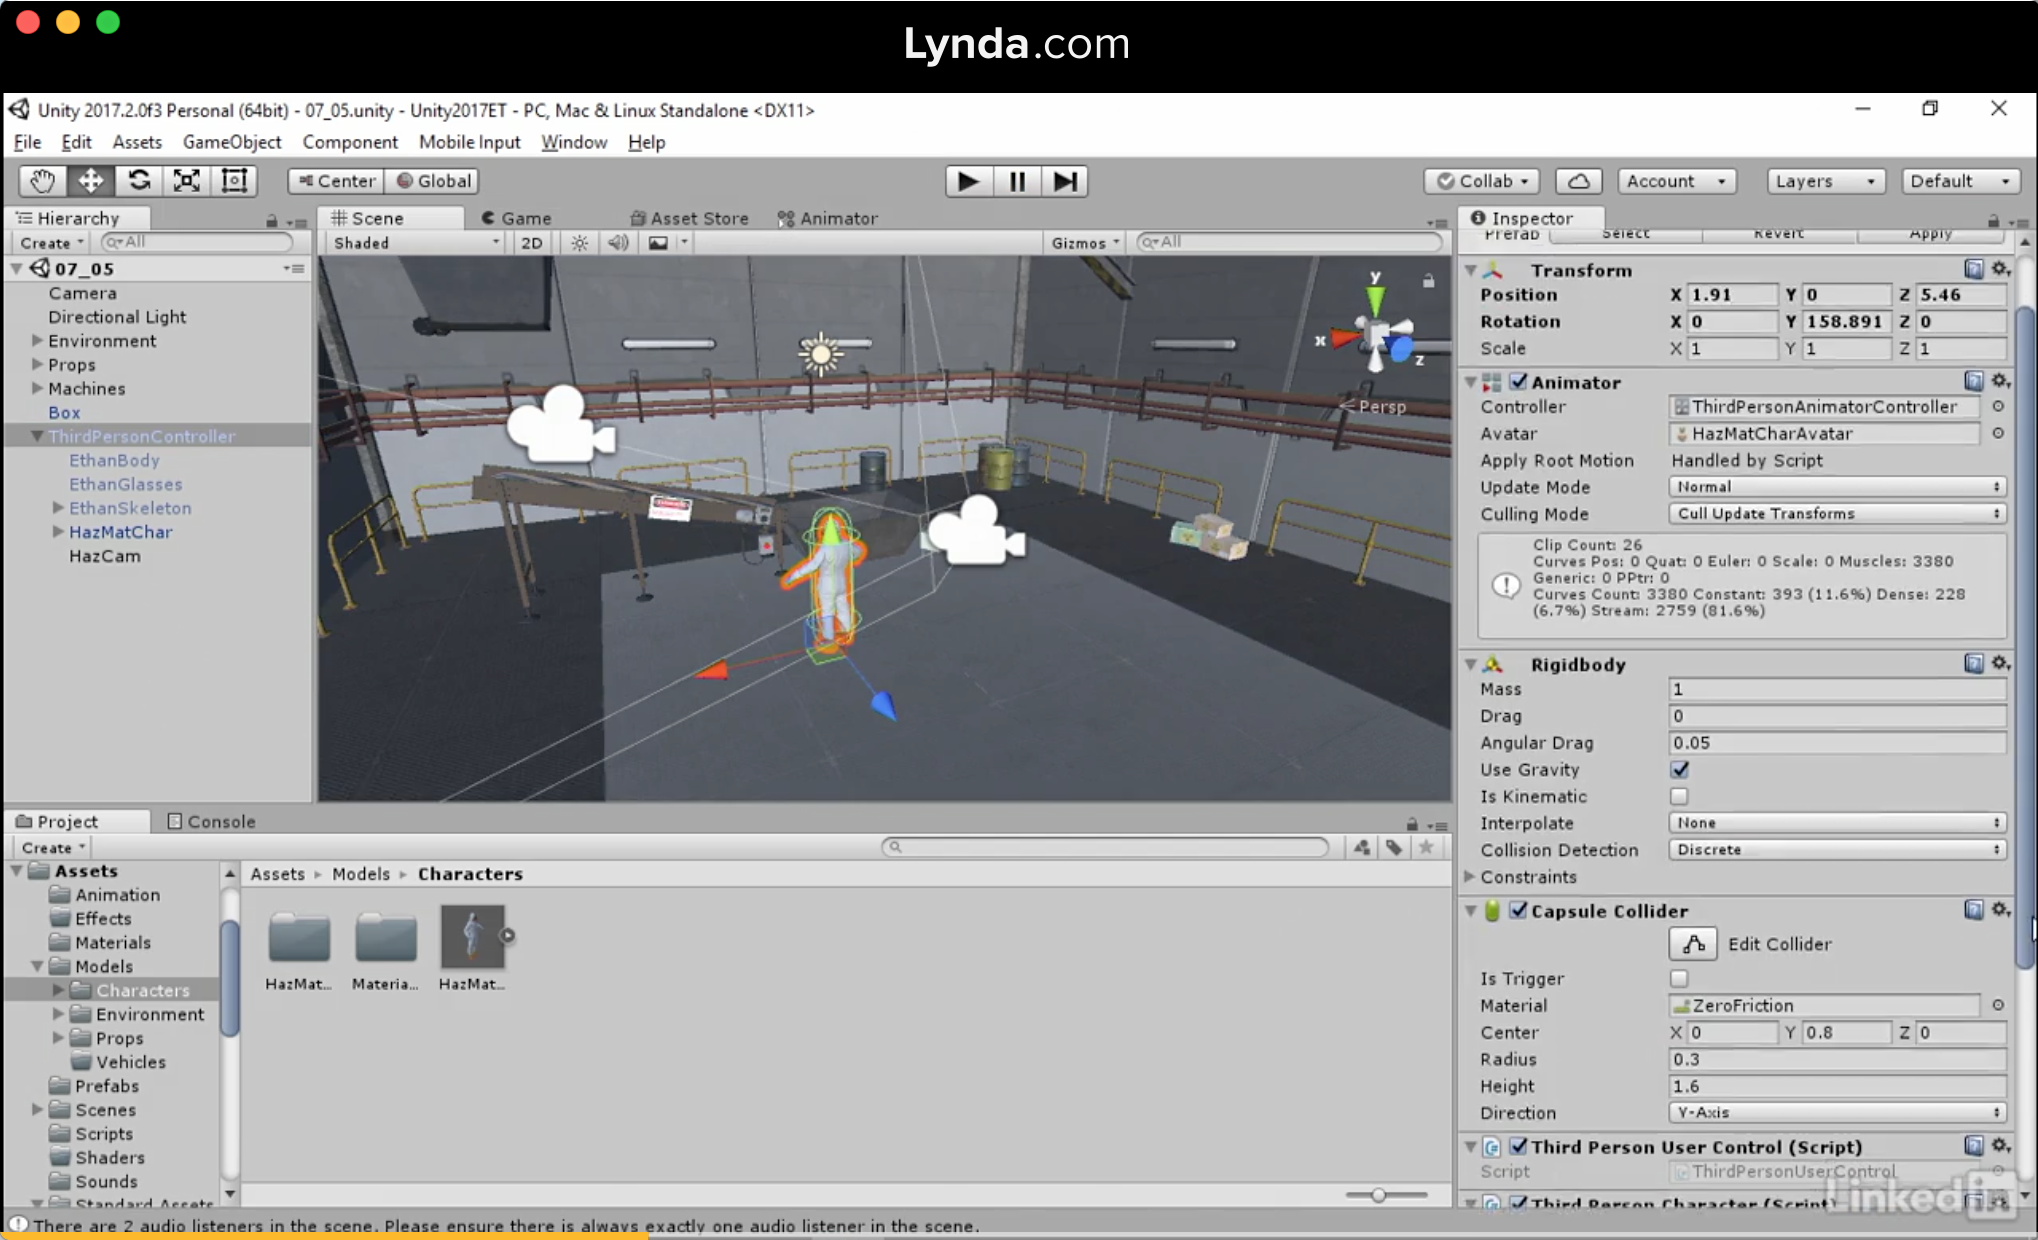This screenshot has width=2038, height=1240.
Task: Open Capsule Collider help book icon
Action: point(1974,910)
